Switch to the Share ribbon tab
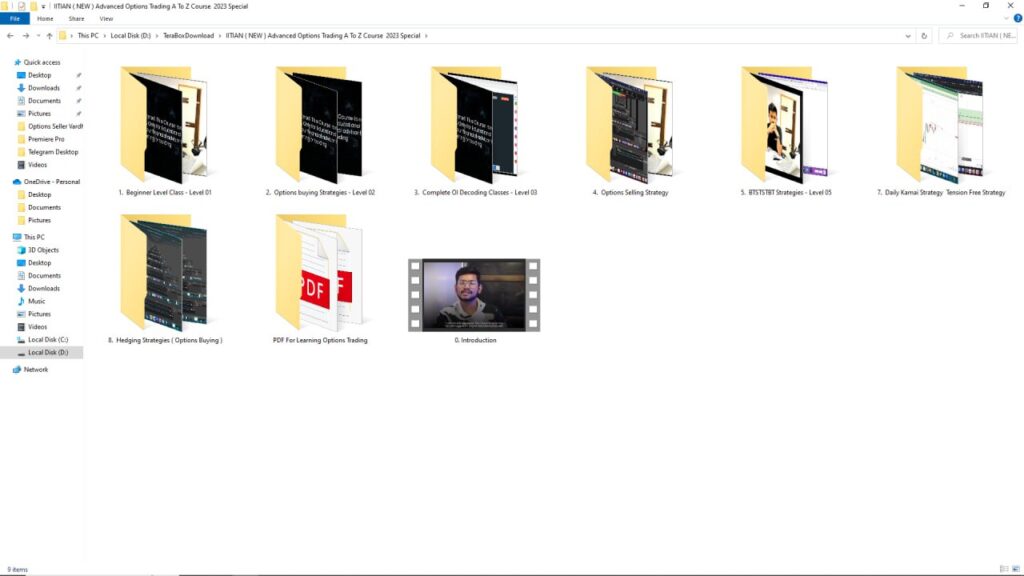Image resolution: width=1024 pixels, height=576 pixels. coord(76,19)
